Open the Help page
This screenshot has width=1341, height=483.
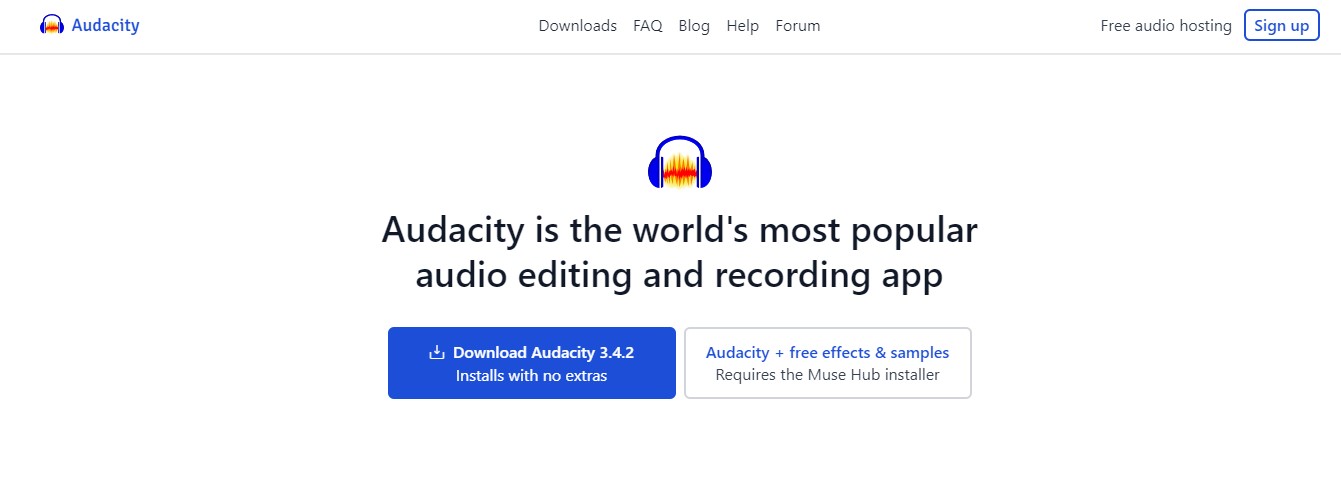click(x=742, y=26)
